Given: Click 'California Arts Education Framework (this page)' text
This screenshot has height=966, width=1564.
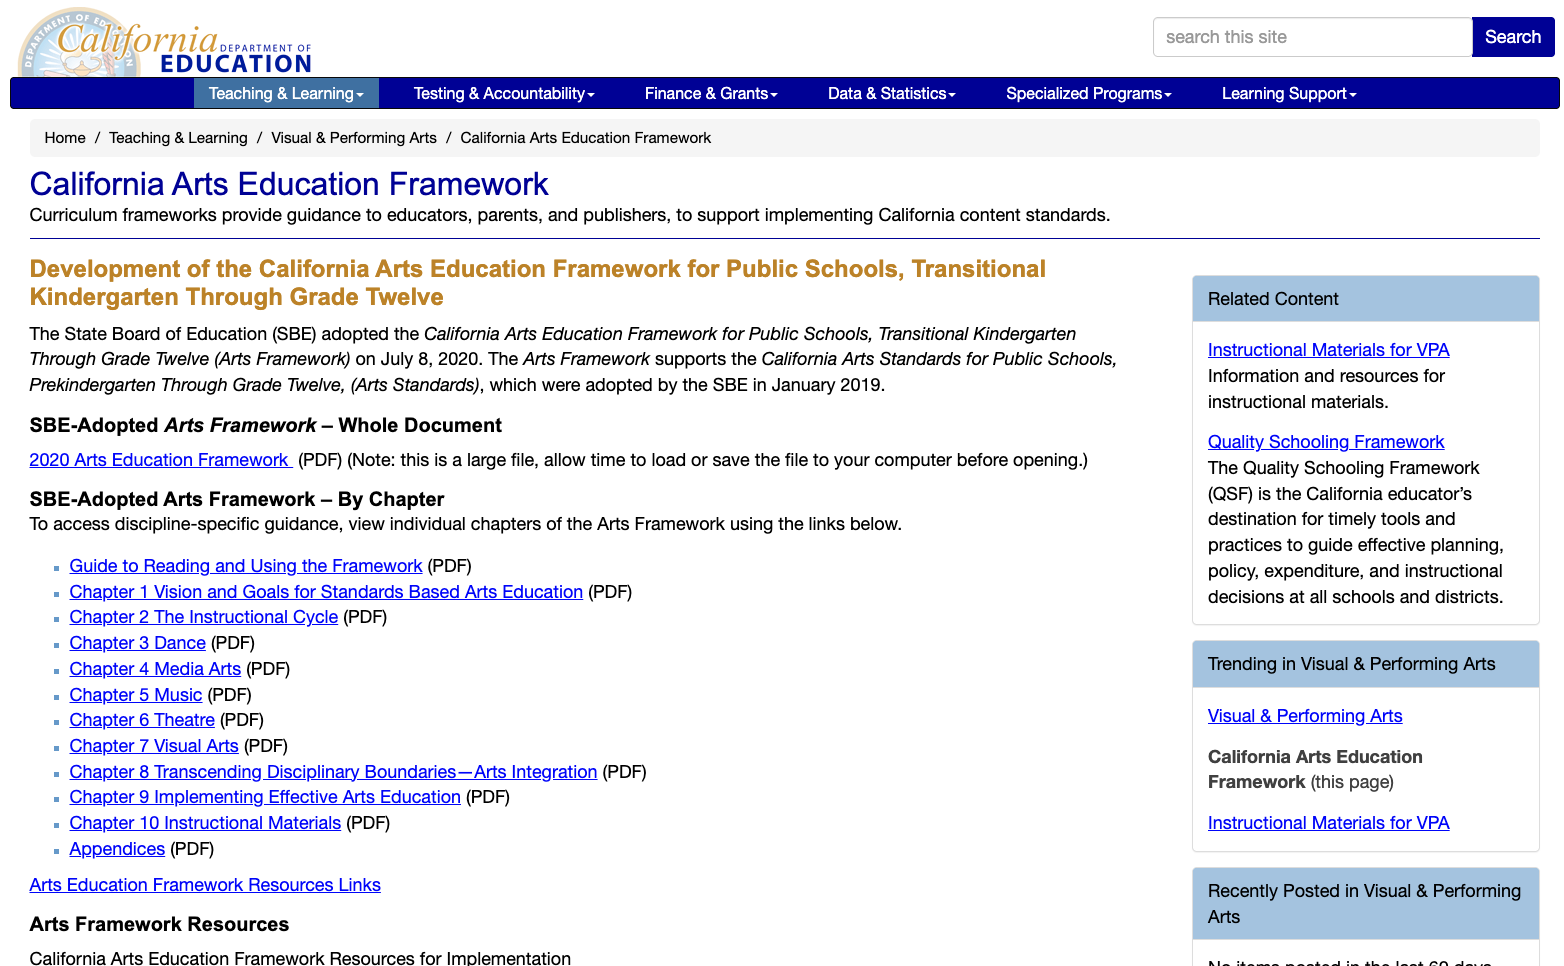Looking at the screenshot, I should (1315, 770).
